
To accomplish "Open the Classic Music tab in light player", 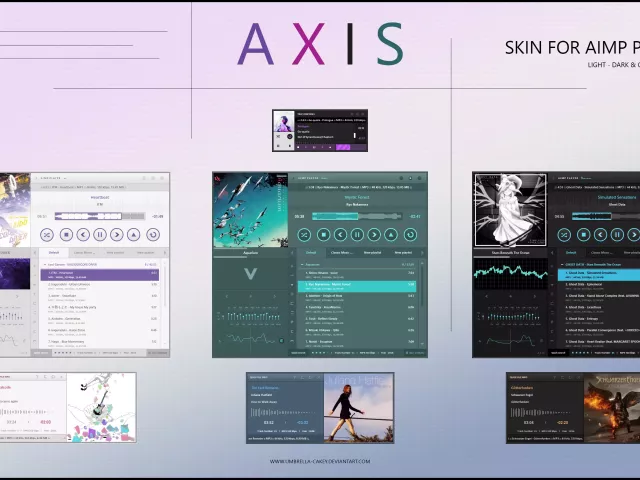I will click(84, 253).
